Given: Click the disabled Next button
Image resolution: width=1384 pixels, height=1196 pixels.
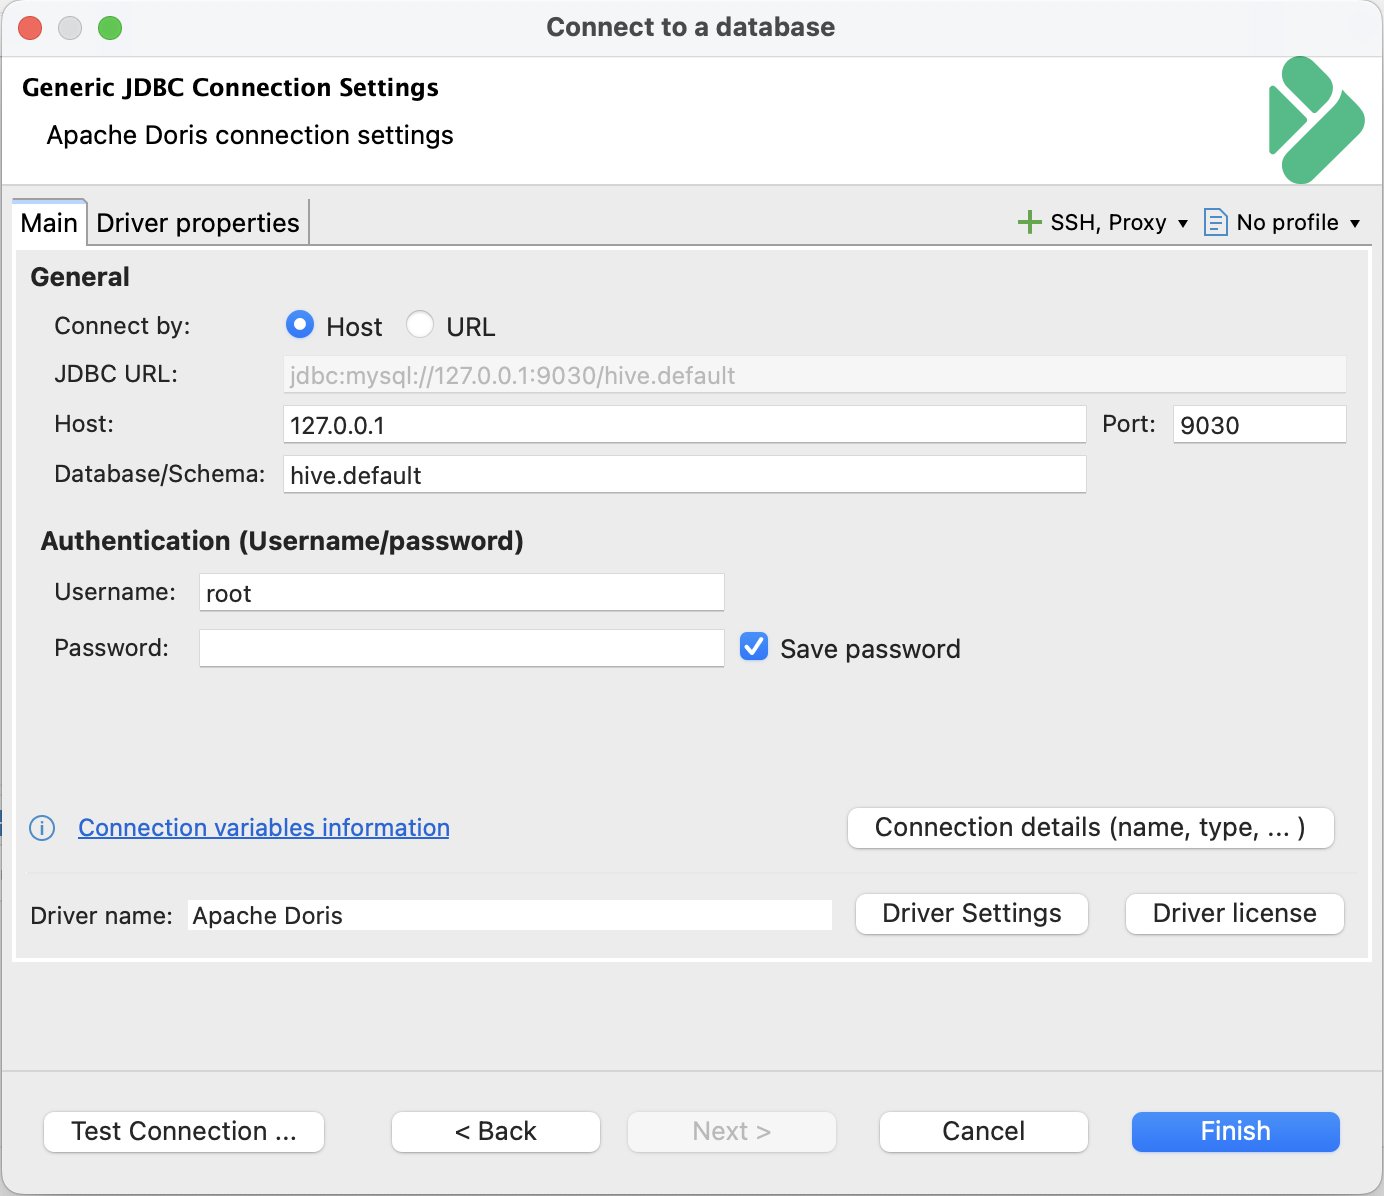Looking at the screenshot, I should point(732,1131).
